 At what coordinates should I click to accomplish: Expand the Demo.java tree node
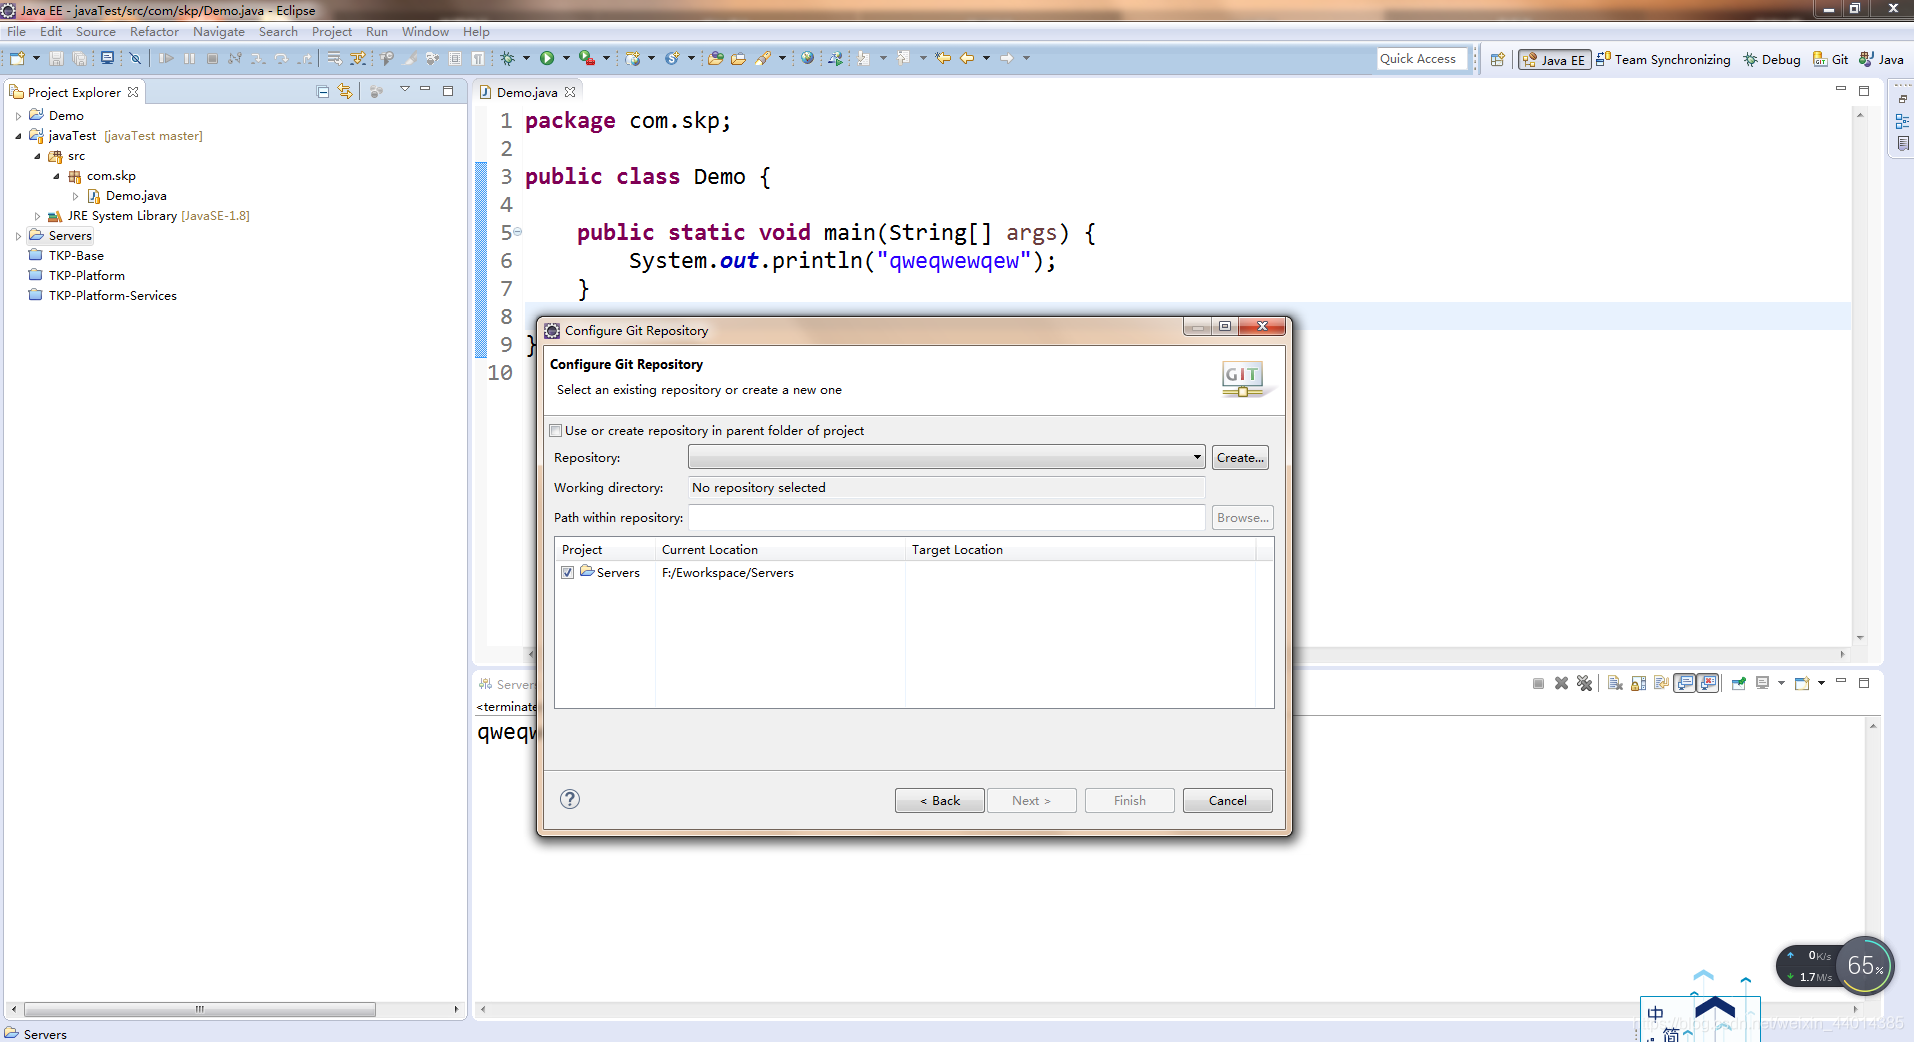point(76,196)
